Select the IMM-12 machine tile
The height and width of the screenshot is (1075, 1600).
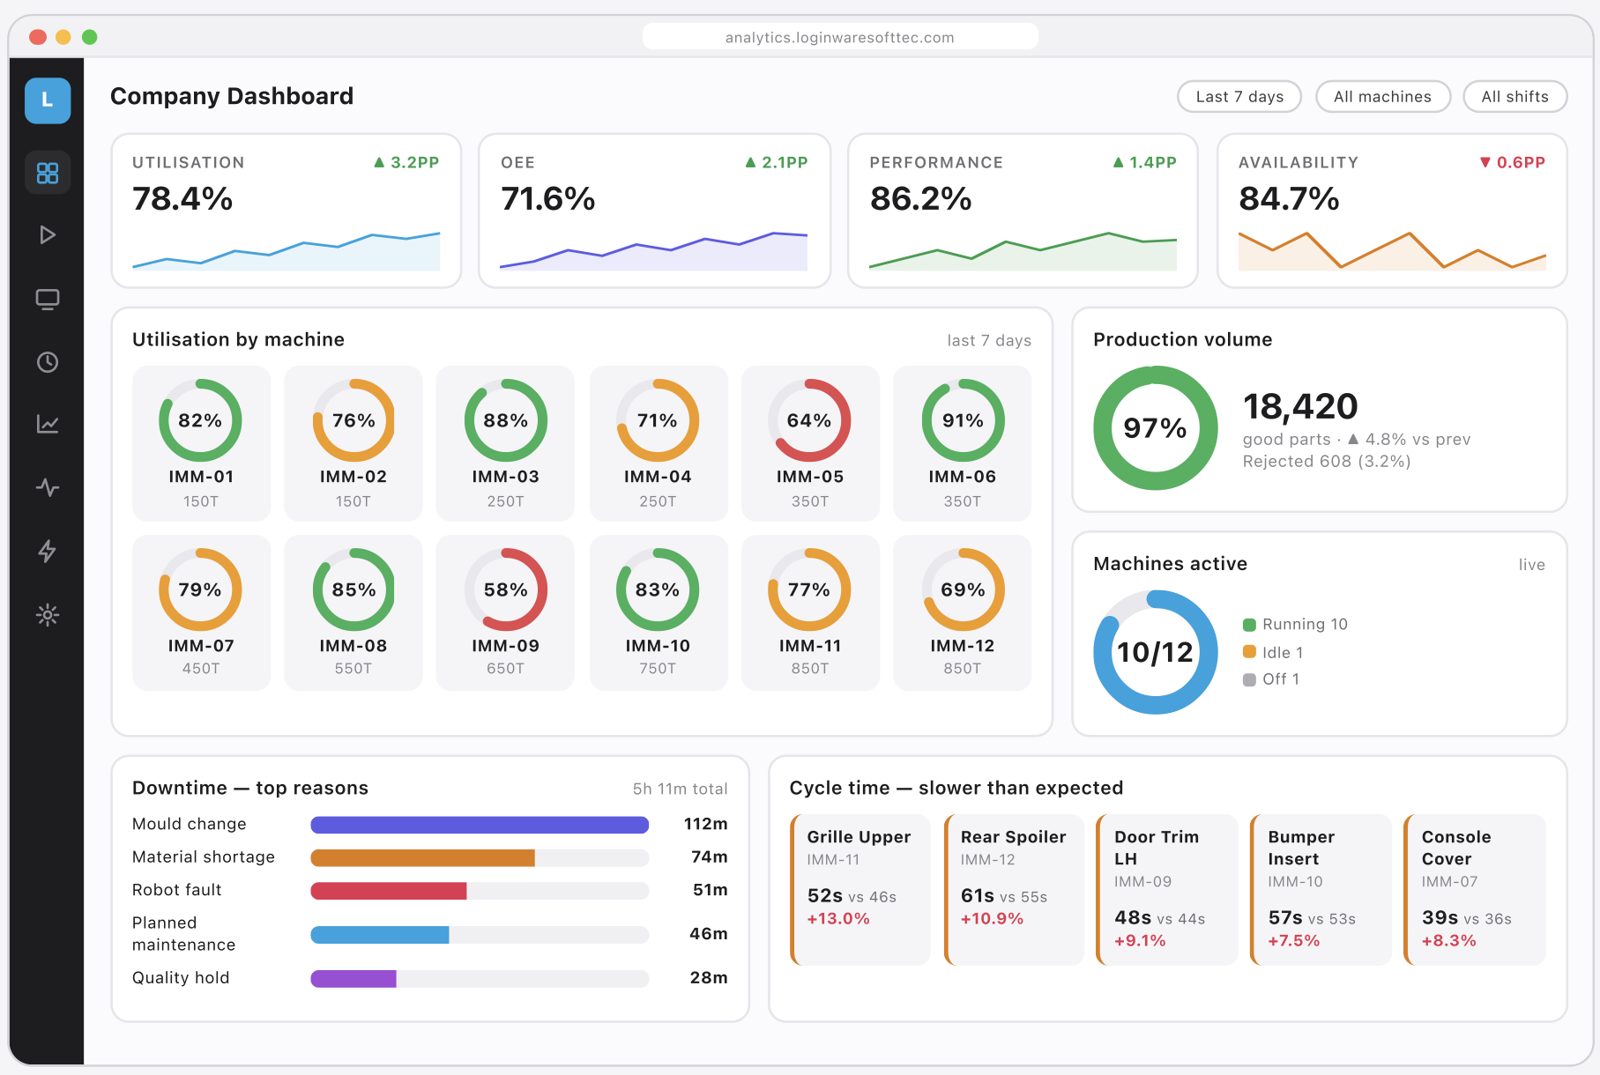[962, 613]
